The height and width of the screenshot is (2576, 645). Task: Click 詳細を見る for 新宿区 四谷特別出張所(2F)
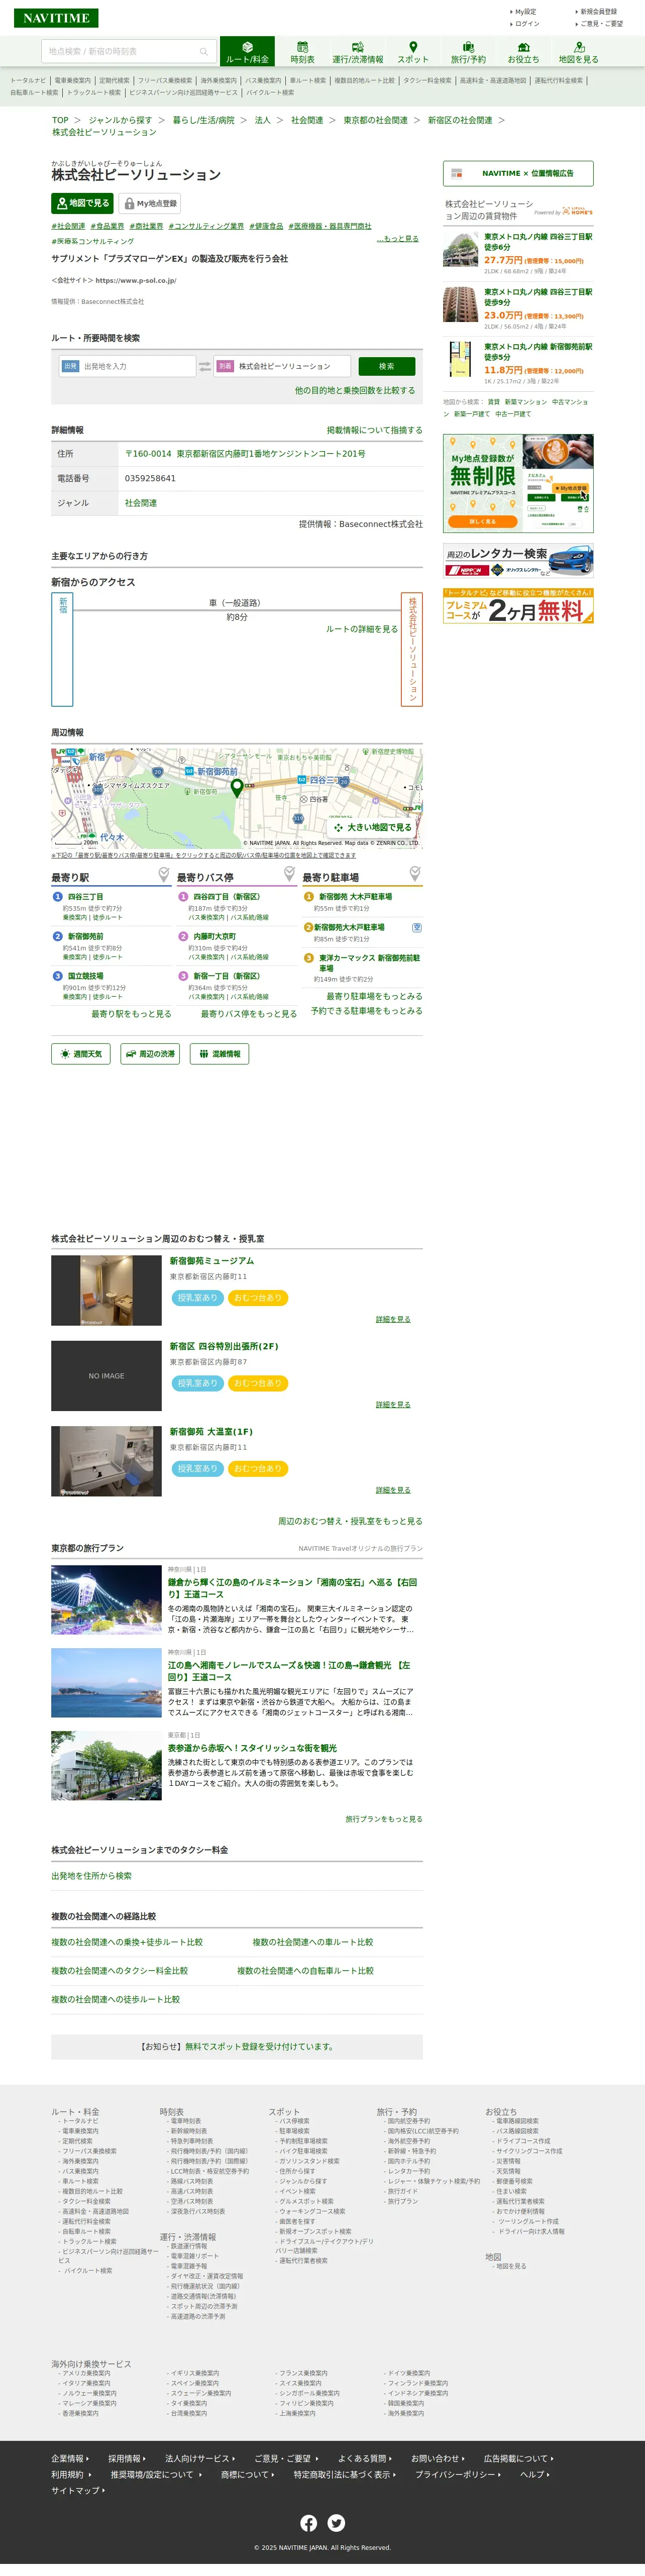pyautogui.click(x=393, y=1405)
